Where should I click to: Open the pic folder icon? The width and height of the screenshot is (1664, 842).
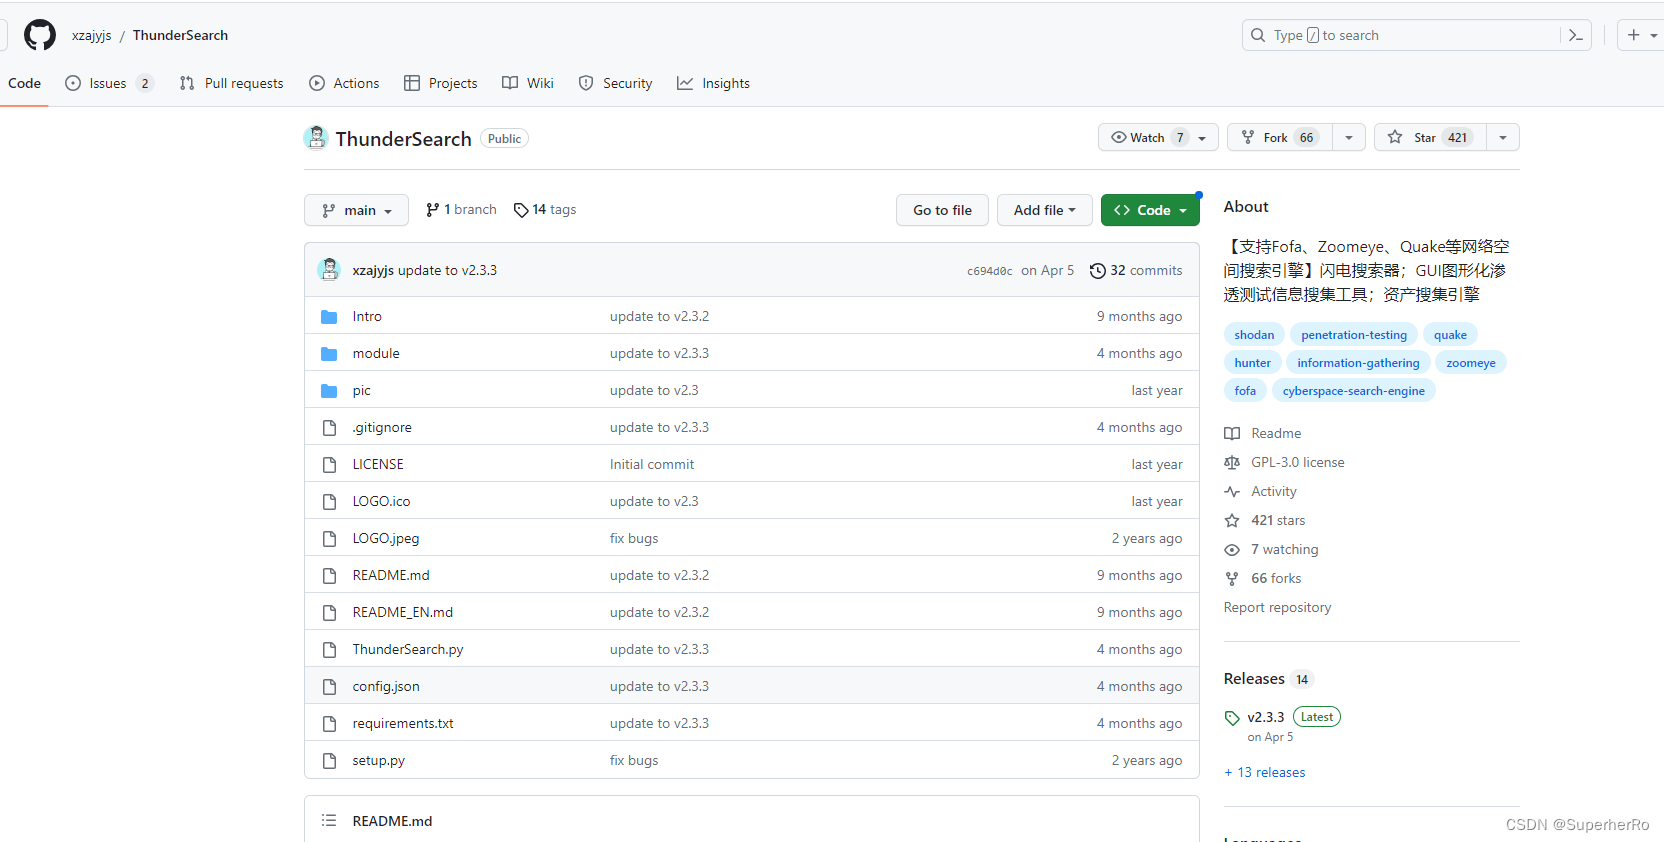pos(329,391)
